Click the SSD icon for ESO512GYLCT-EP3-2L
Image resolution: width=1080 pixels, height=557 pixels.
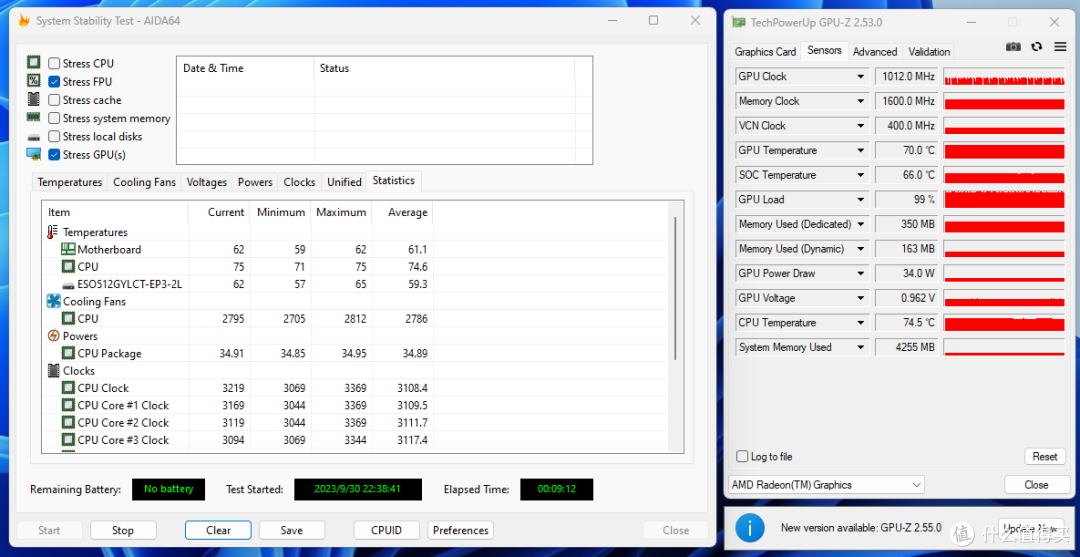click(68, 284)
